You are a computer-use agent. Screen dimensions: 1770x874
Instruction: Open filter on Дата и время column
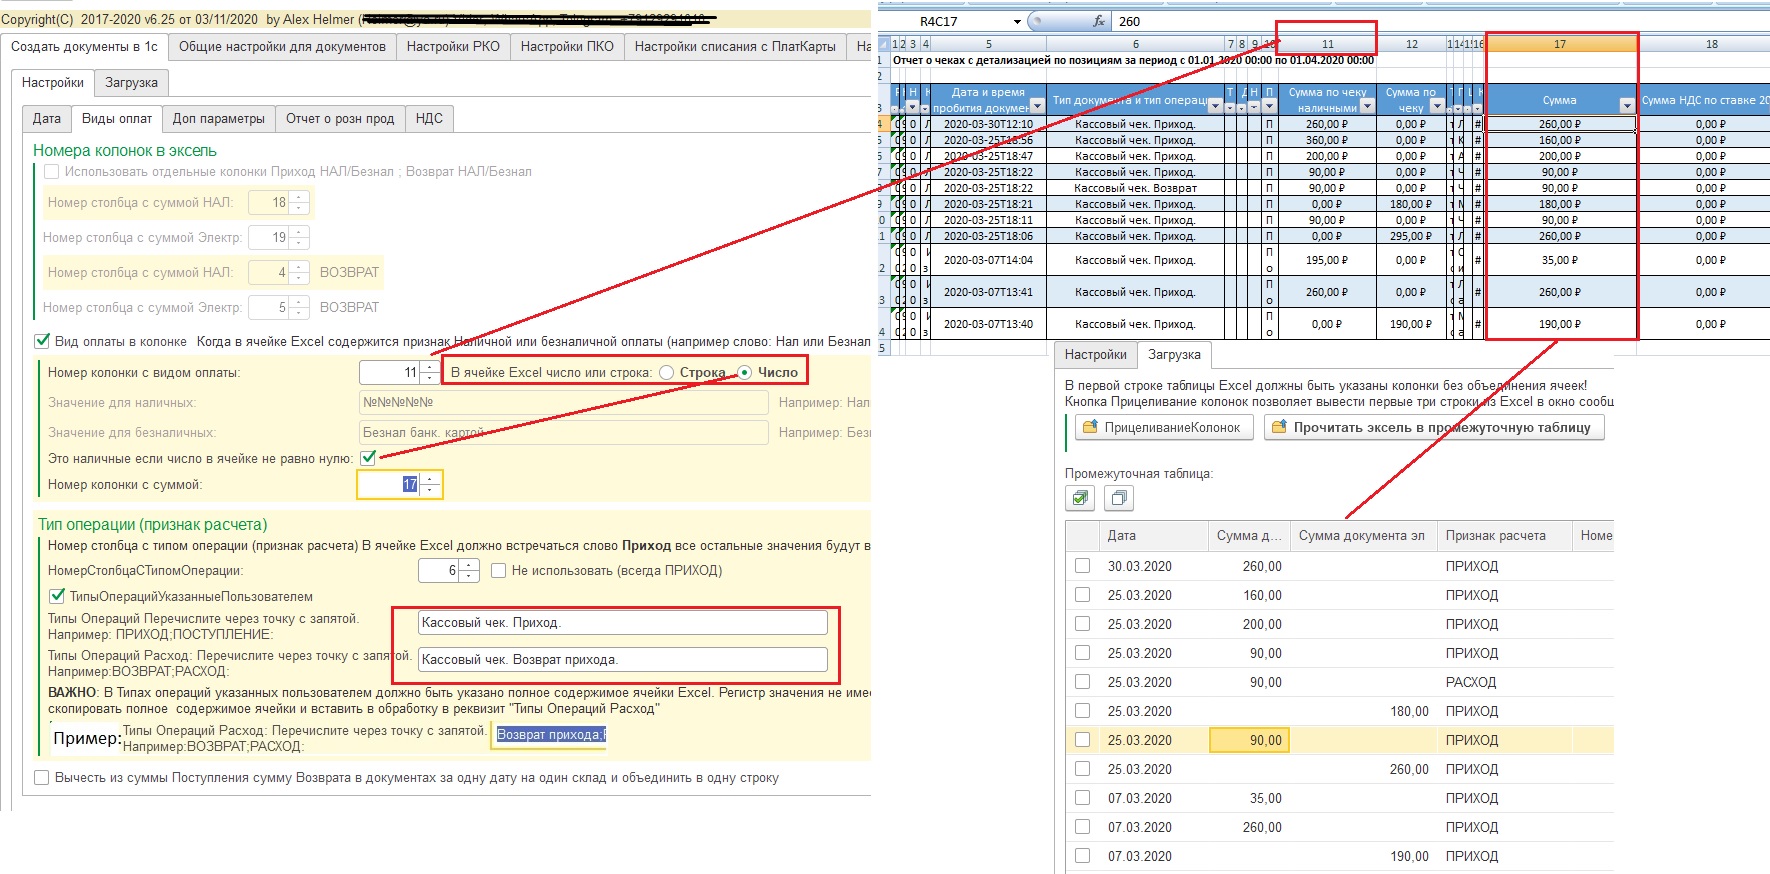(x=1037, y=107)
